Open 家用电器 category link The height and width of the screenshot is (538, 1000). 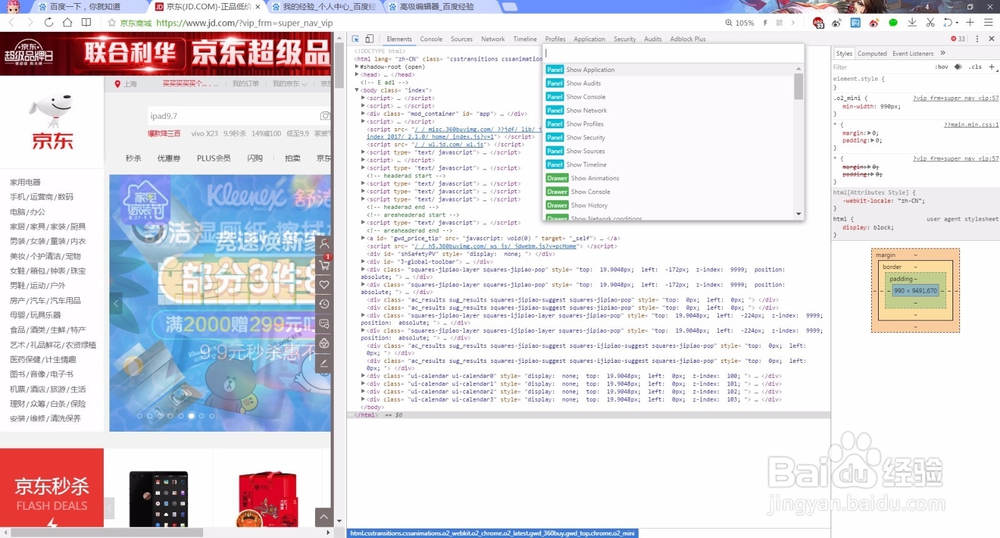(26, 182)
